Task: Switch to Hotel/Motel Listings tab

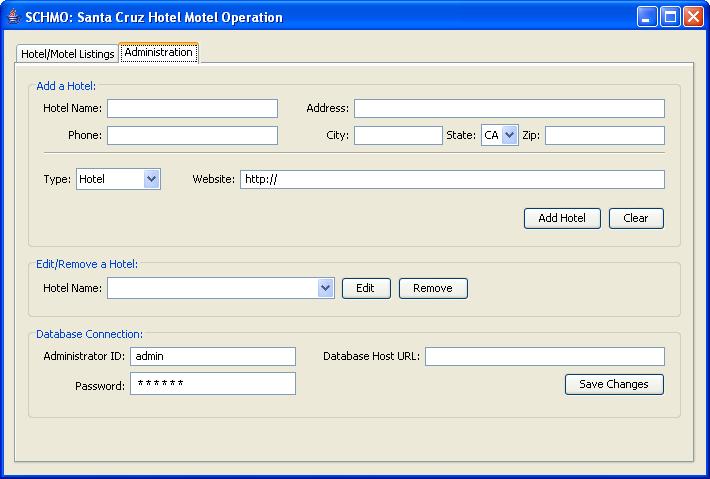Action: 67,53
